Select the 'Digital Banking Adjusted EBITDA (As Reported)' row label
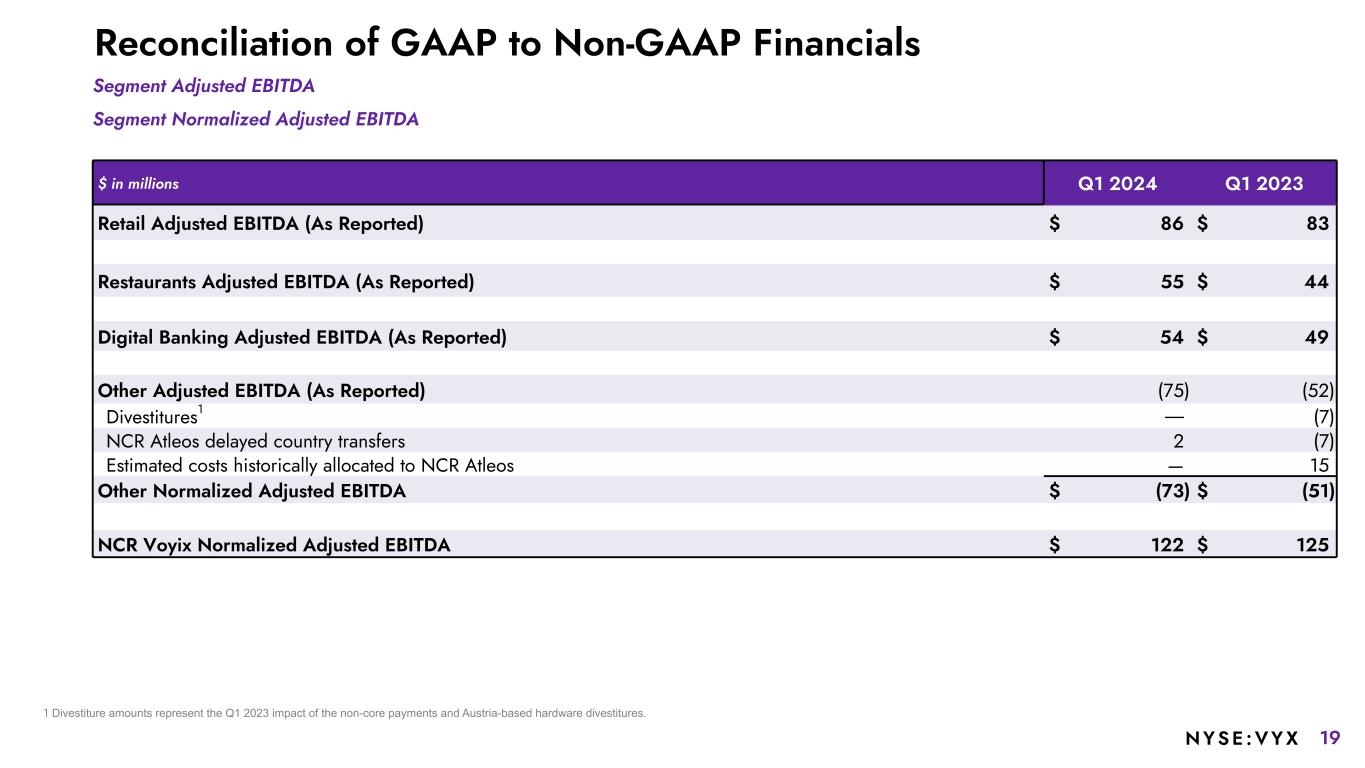 [302, 338]
